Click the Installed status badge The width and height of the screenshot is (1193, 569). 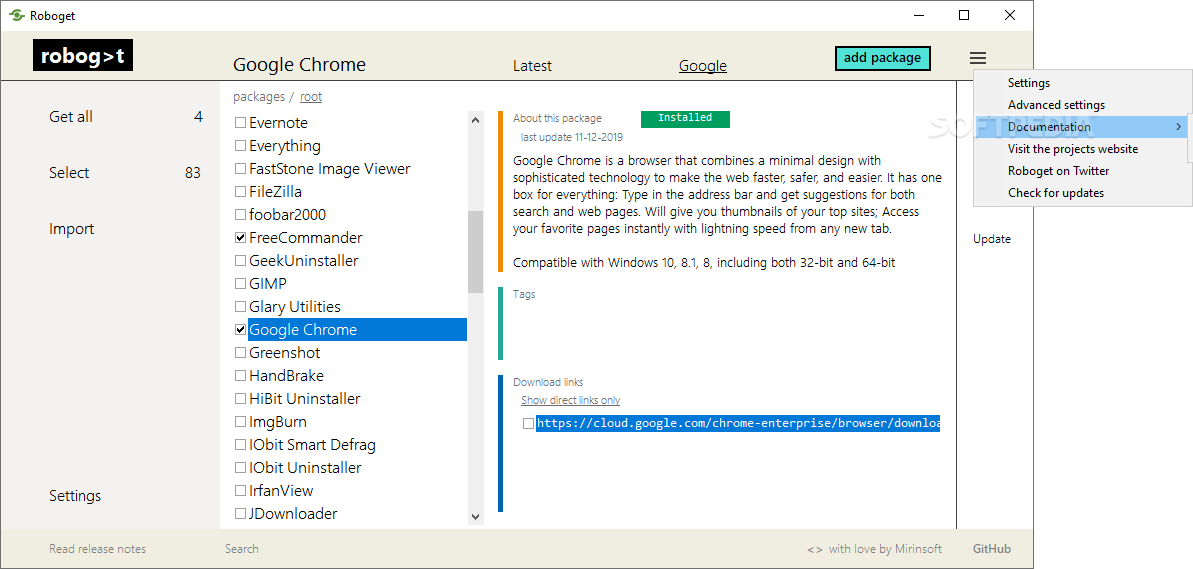click(x=685, y=119)
